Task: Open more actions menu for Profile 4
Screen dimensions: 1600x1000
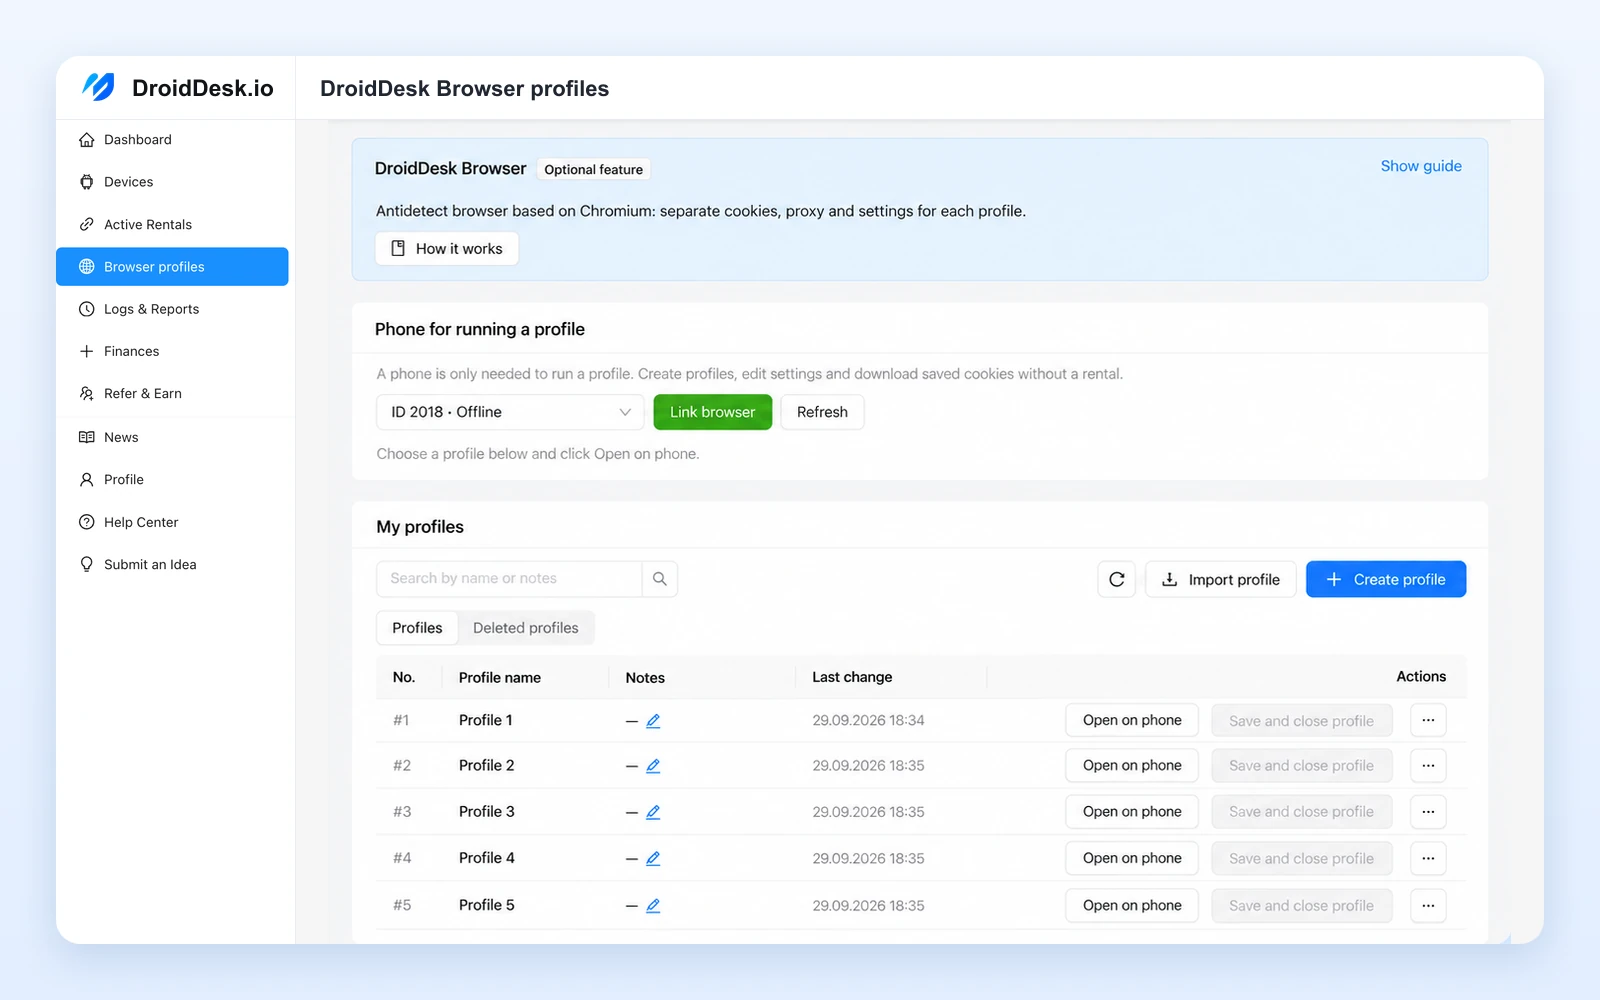Action: (x=1428, y=858)
